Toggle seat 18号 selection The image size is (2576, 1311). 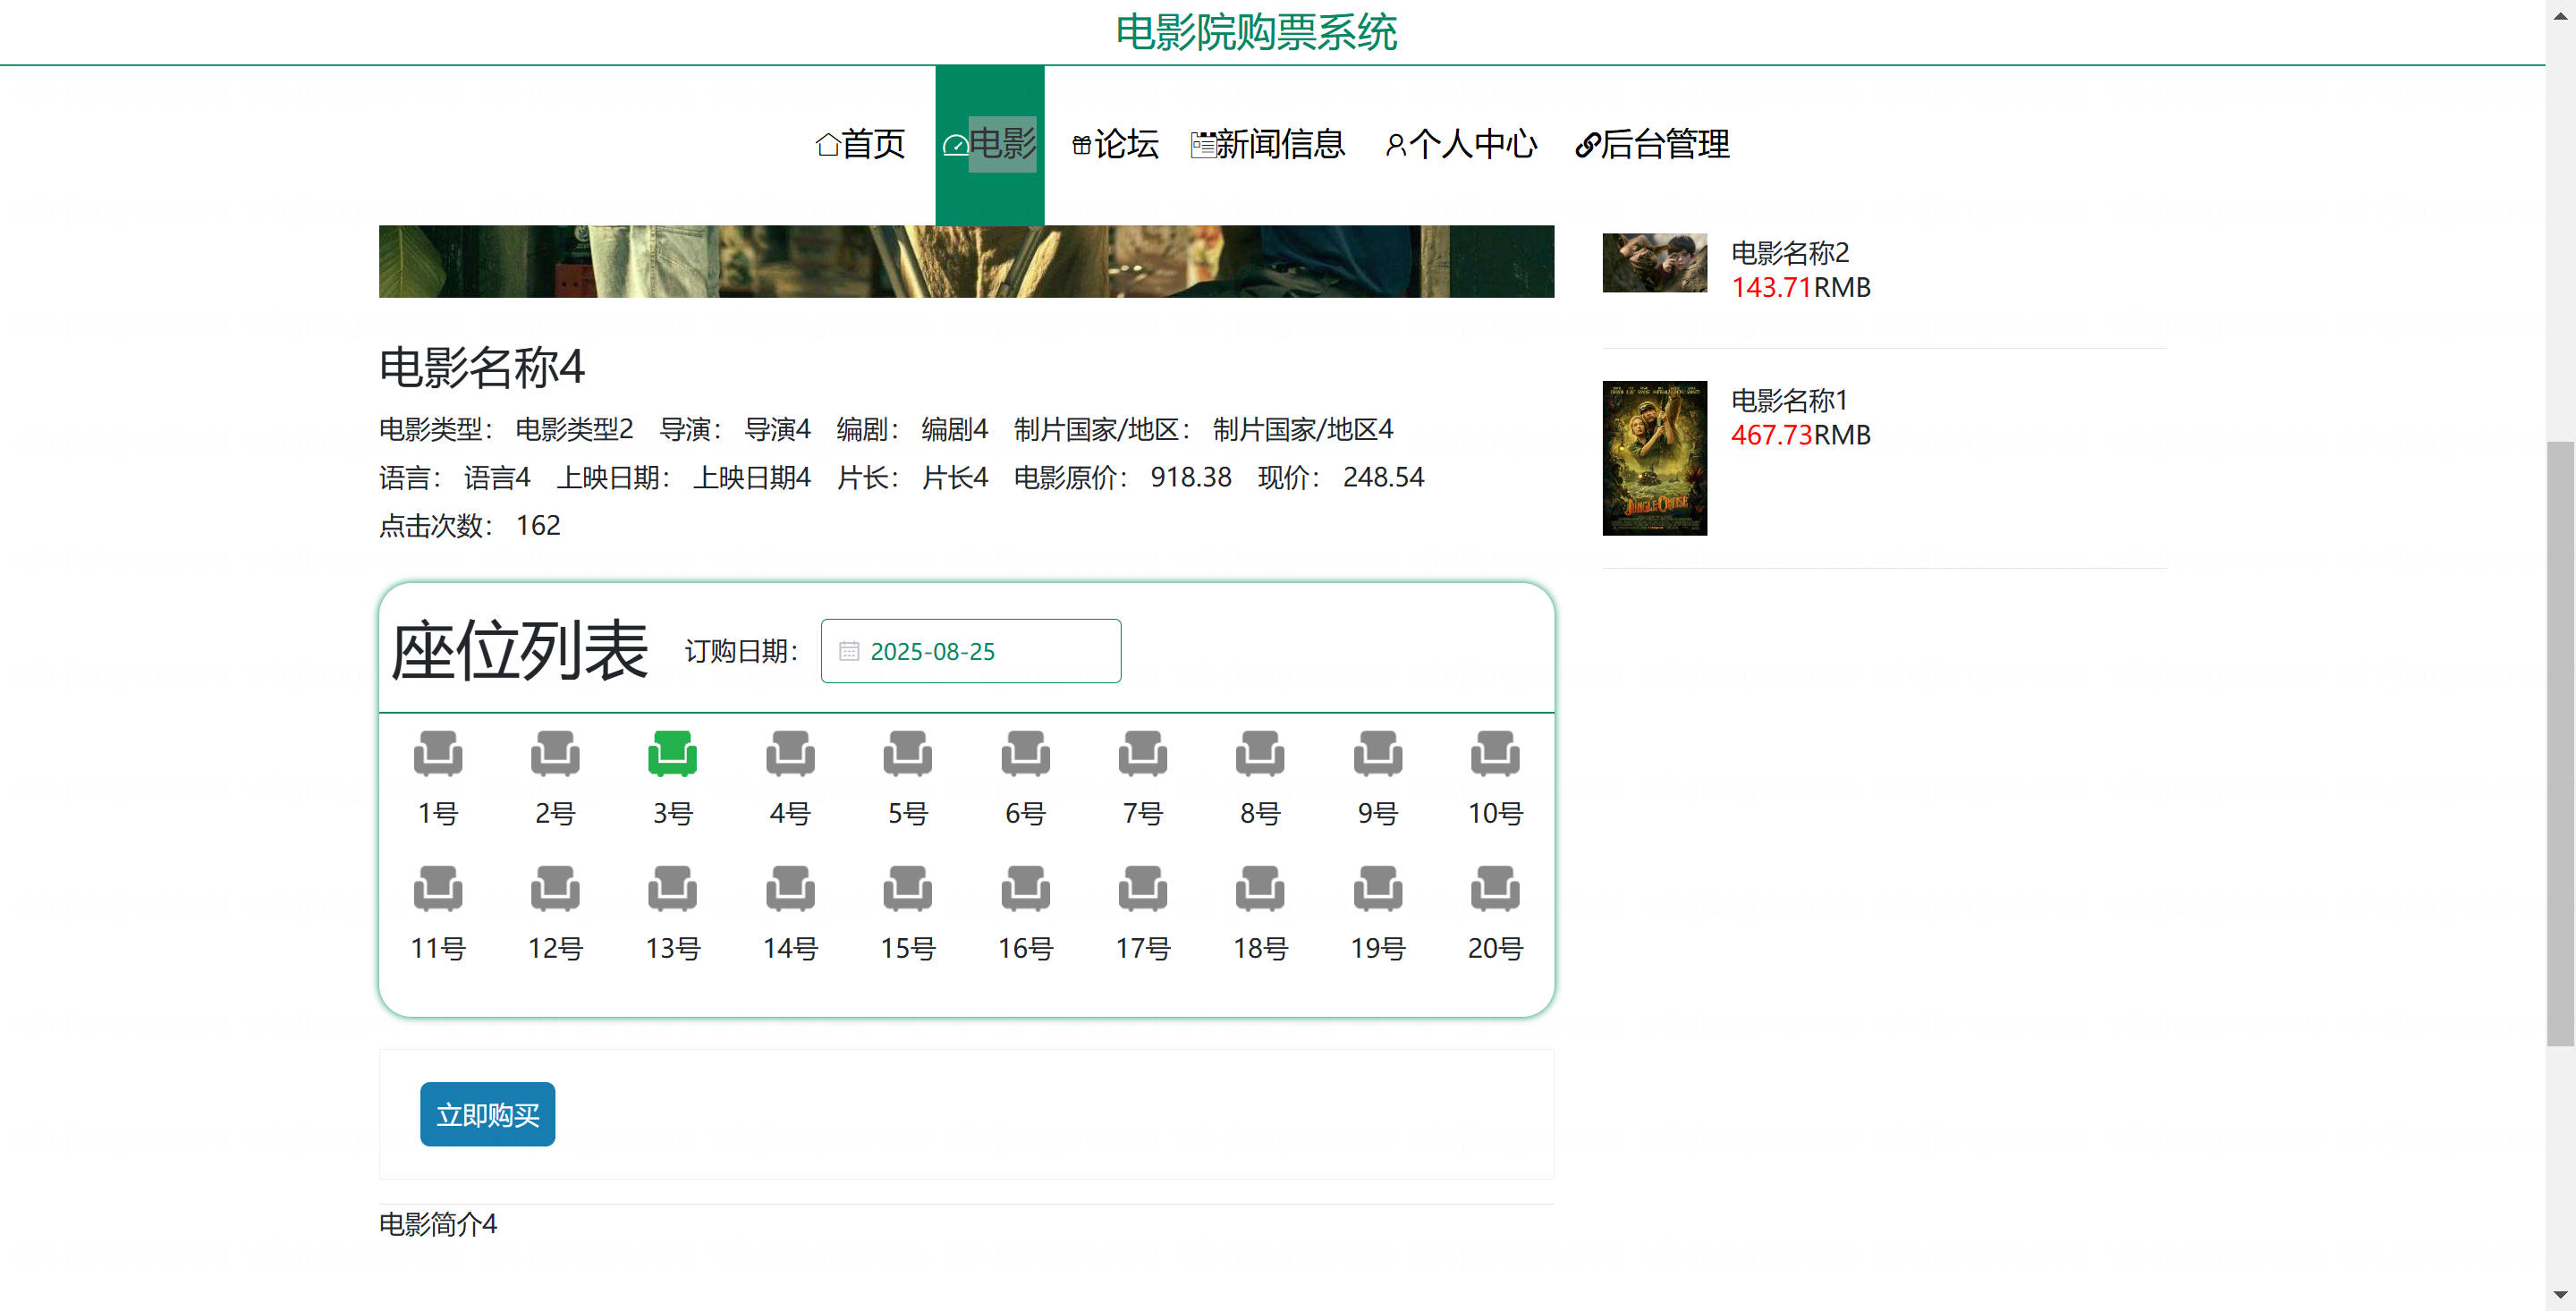click(x=1259, y=889)
